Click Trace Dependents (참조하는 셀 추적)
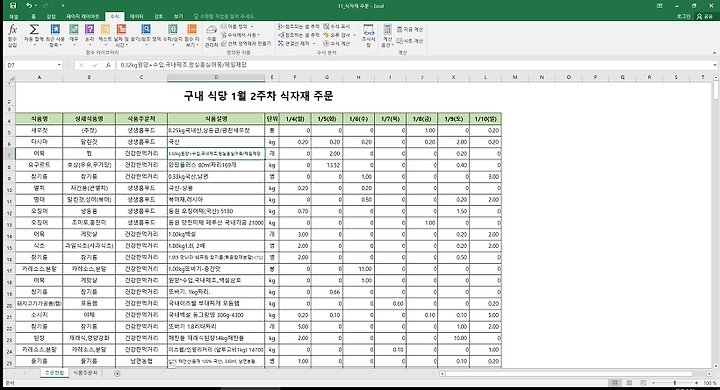 tap(299, 35)
